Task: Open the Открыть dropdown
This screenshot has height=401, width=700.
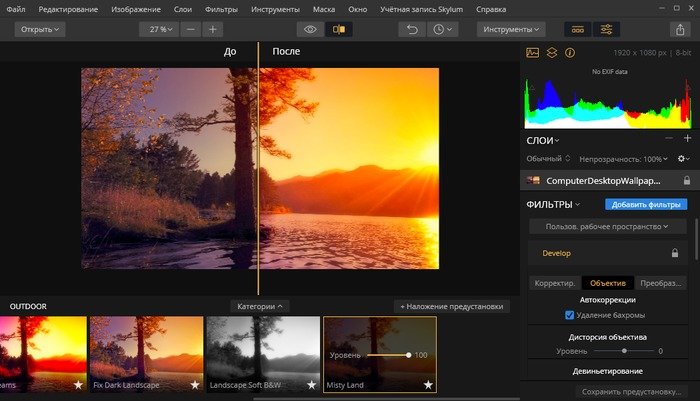Action: [x=39, y=29]
